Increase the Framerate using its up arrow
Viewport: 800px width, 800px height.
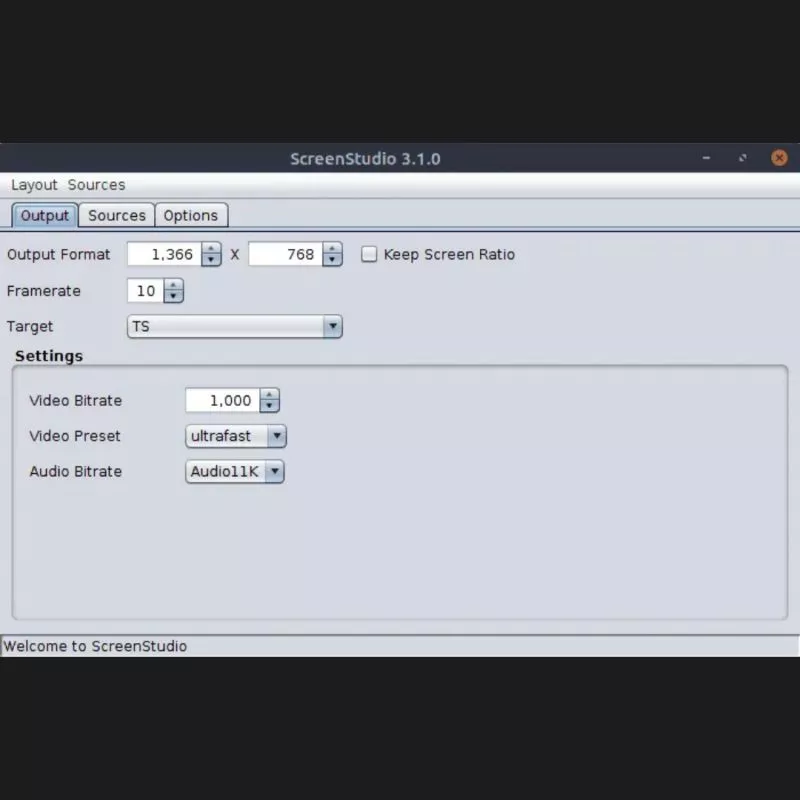[x=174, y=286]
